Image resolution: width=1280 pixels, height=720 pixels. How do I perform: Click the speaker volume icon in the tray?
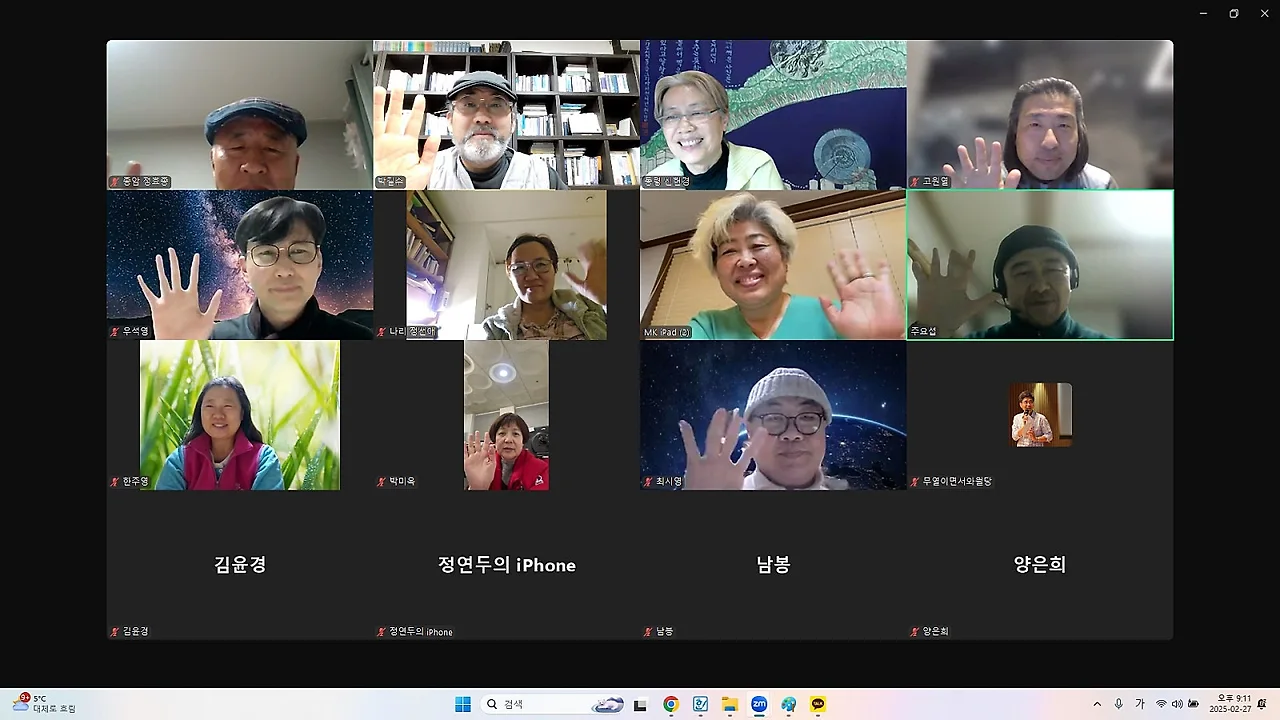(x=1177, y=704)
